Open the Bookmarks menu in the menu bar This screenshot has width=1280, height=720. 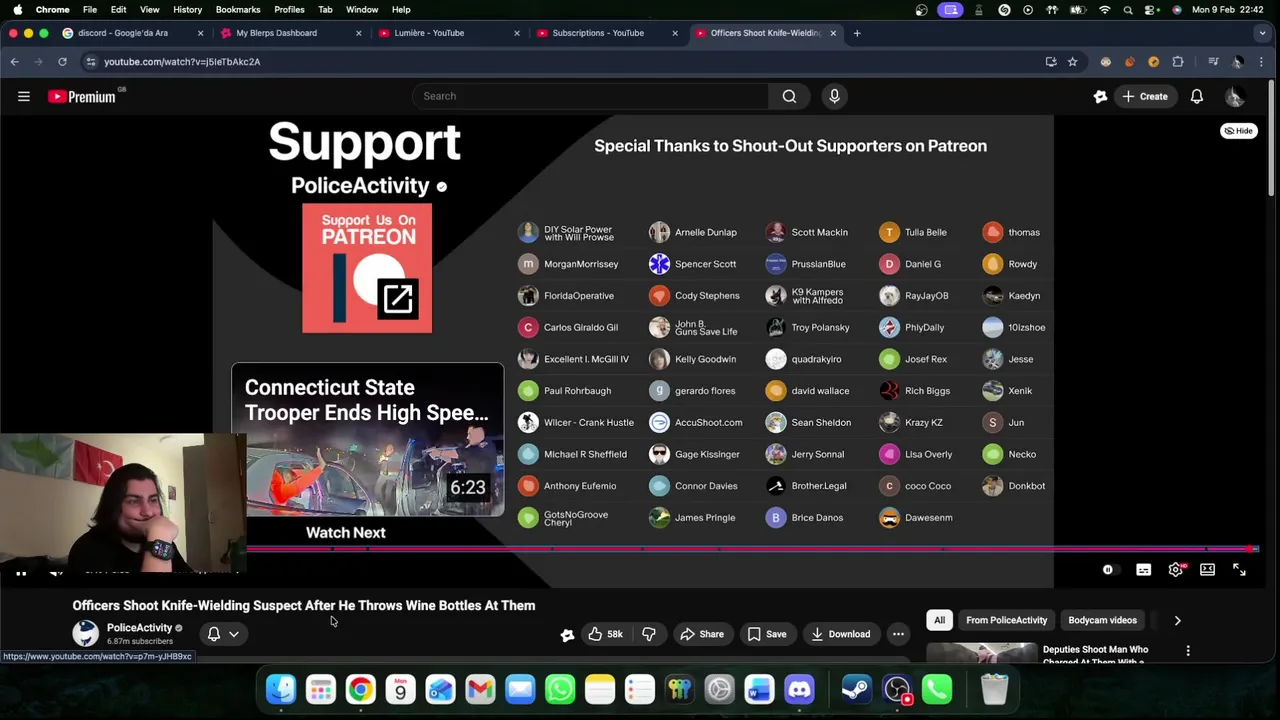click(x=238, y=10)
